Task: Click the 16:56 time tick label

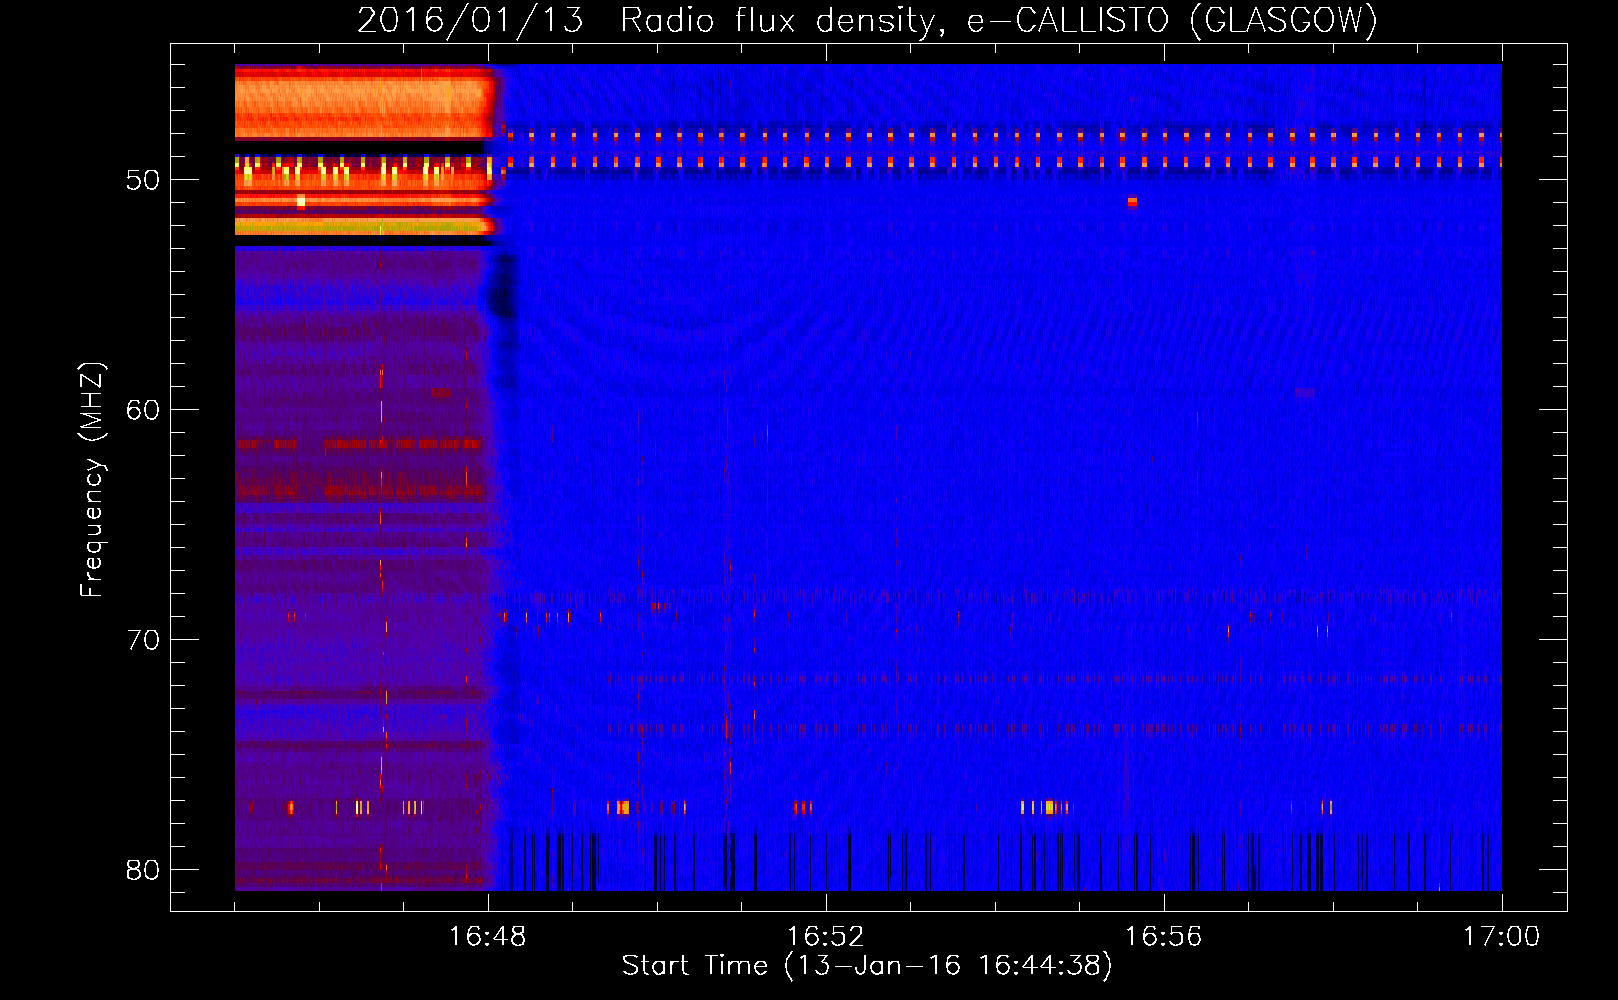Action: [x=1163, y=937]
